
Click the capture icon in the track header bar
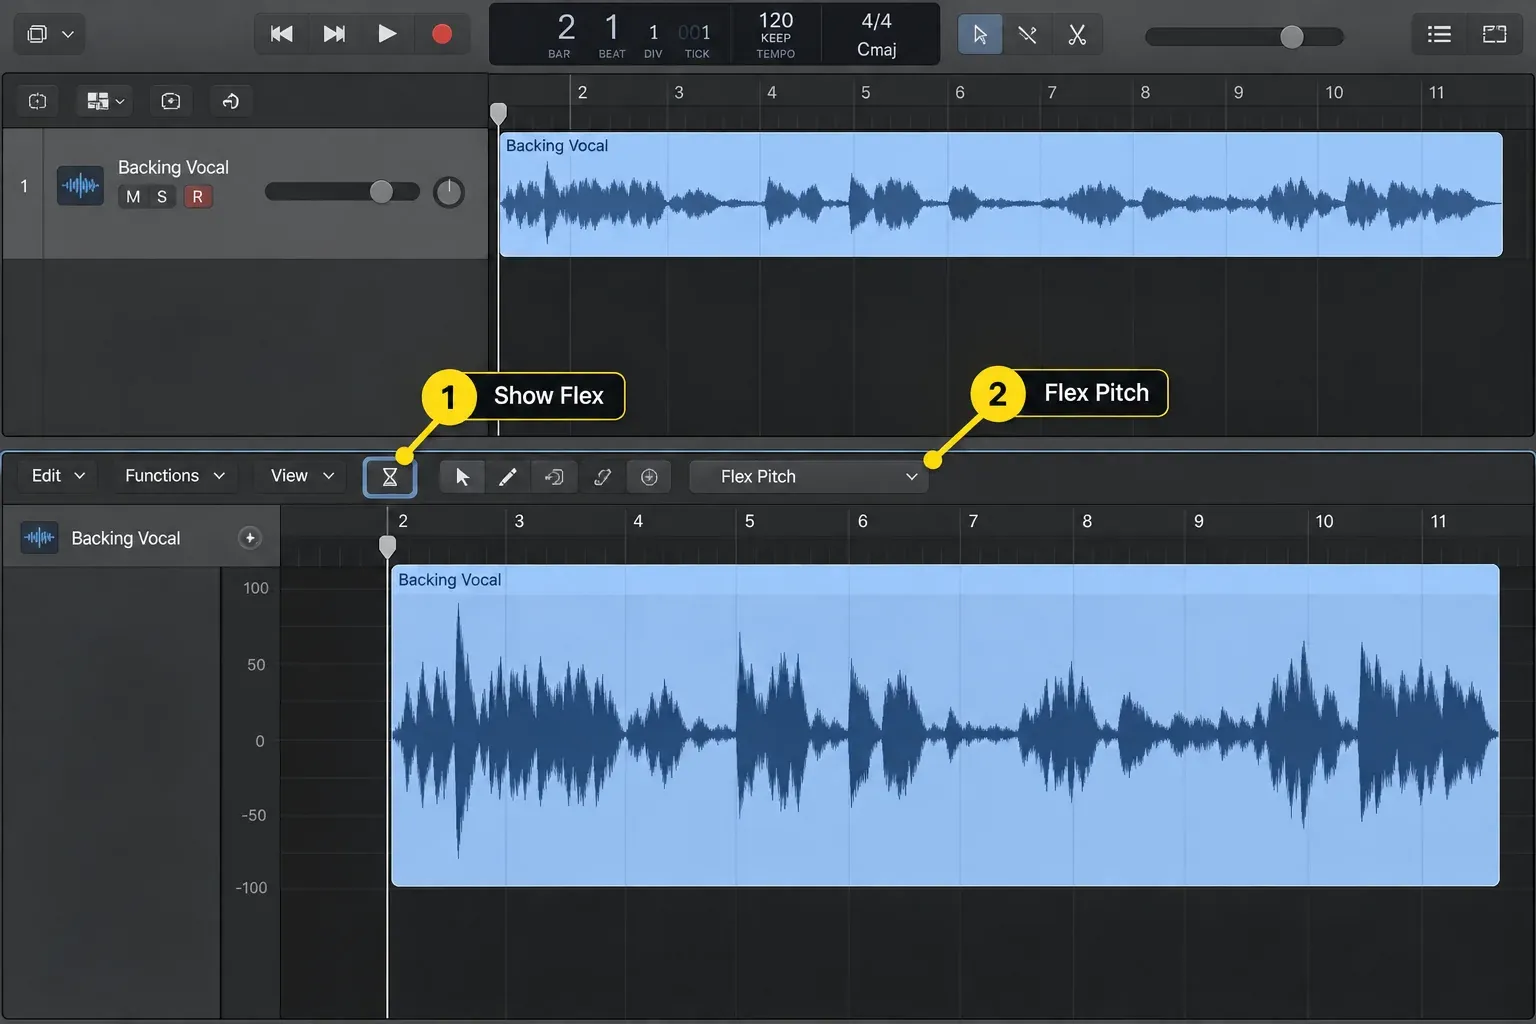pos(171,101)
